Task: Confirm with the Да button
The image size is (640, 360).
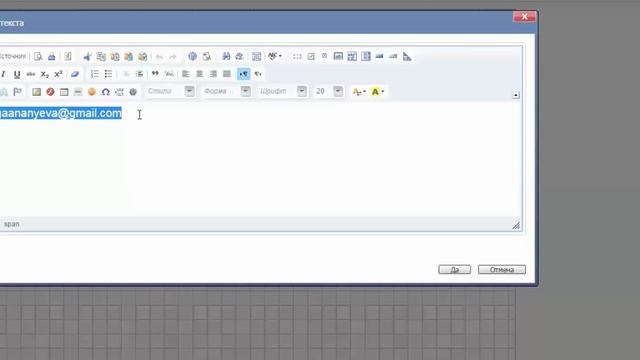Action: pyautogui.click(x=455, y=269)
